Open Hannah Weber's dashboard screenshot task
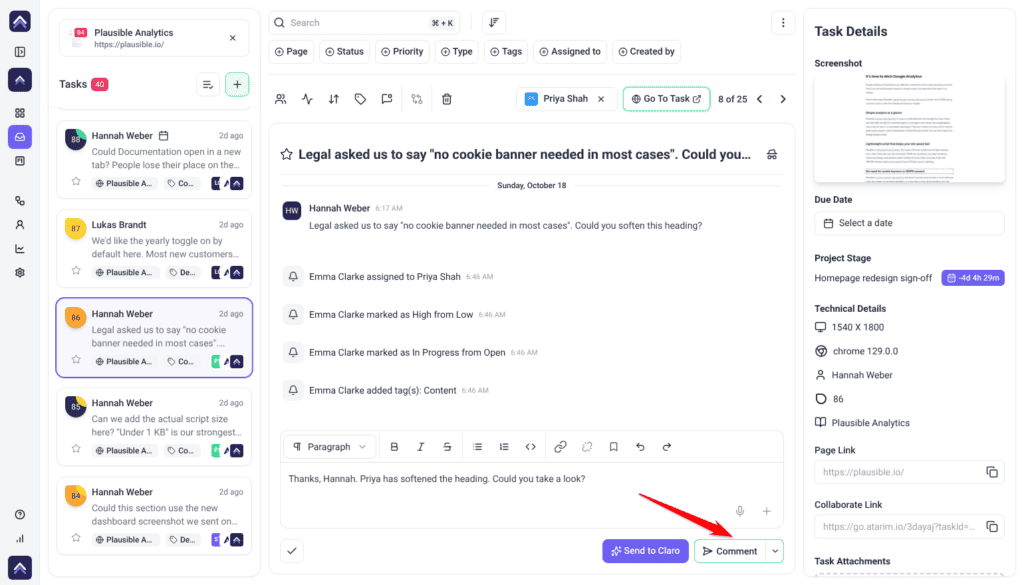This screenshot has height=585, width=1024. [154, 516]
